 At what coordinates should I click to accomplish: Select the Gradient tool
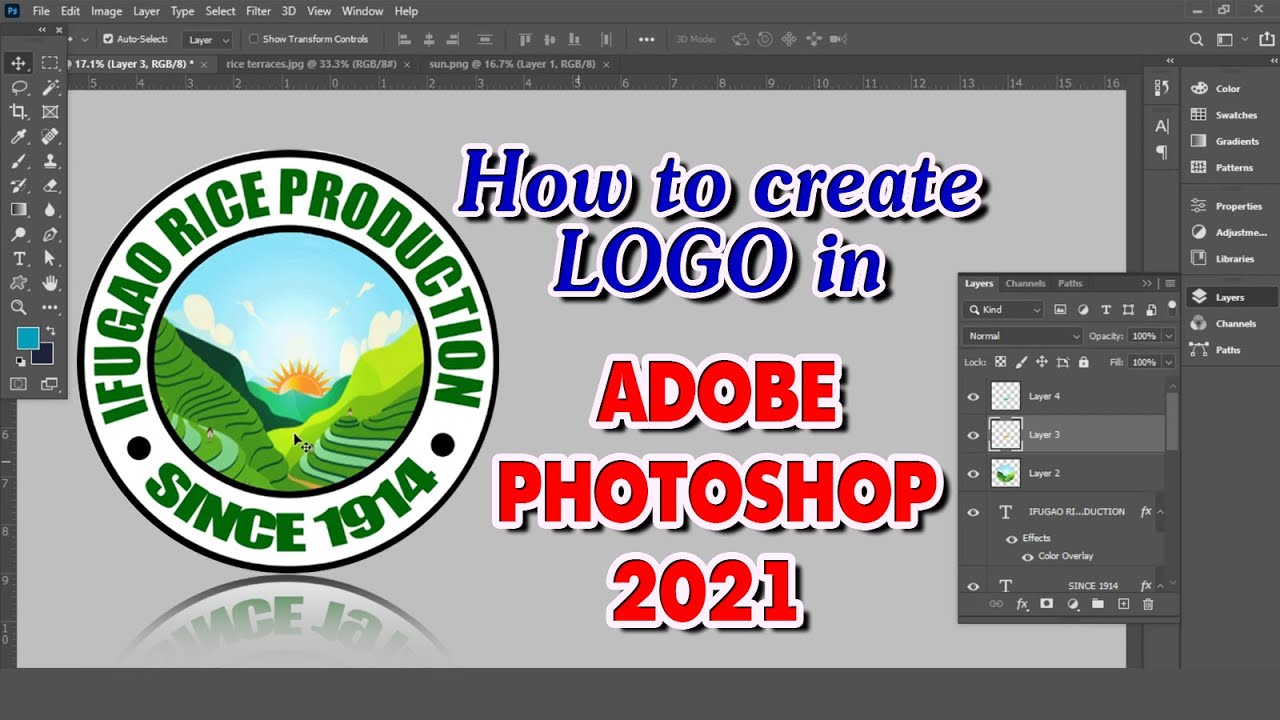[19, 210]
